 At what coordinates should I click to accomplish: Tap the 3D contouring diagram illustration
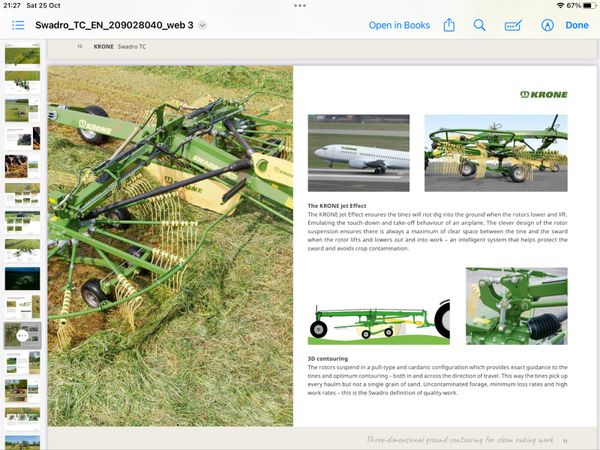[x=379, y=322]
